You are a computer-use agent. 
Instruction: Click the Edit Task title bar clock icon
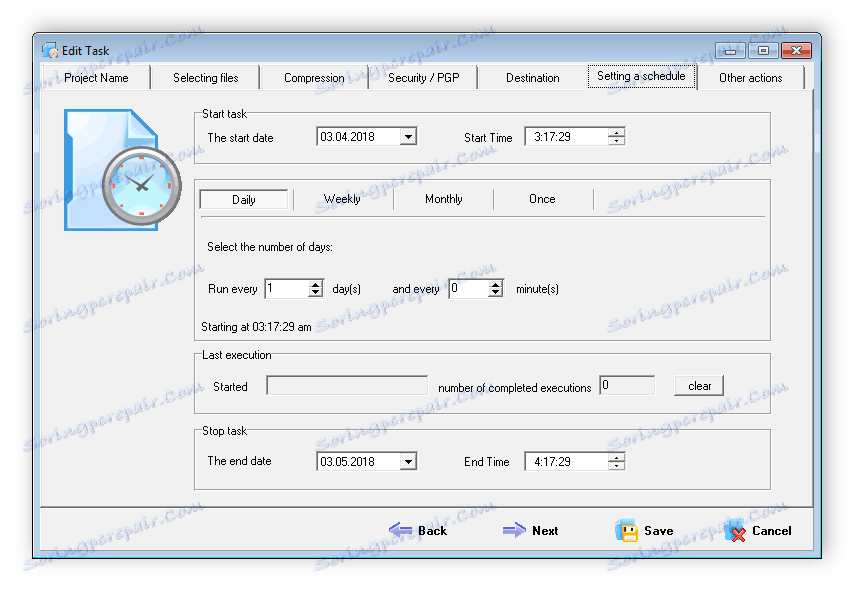tap(49, 49)
